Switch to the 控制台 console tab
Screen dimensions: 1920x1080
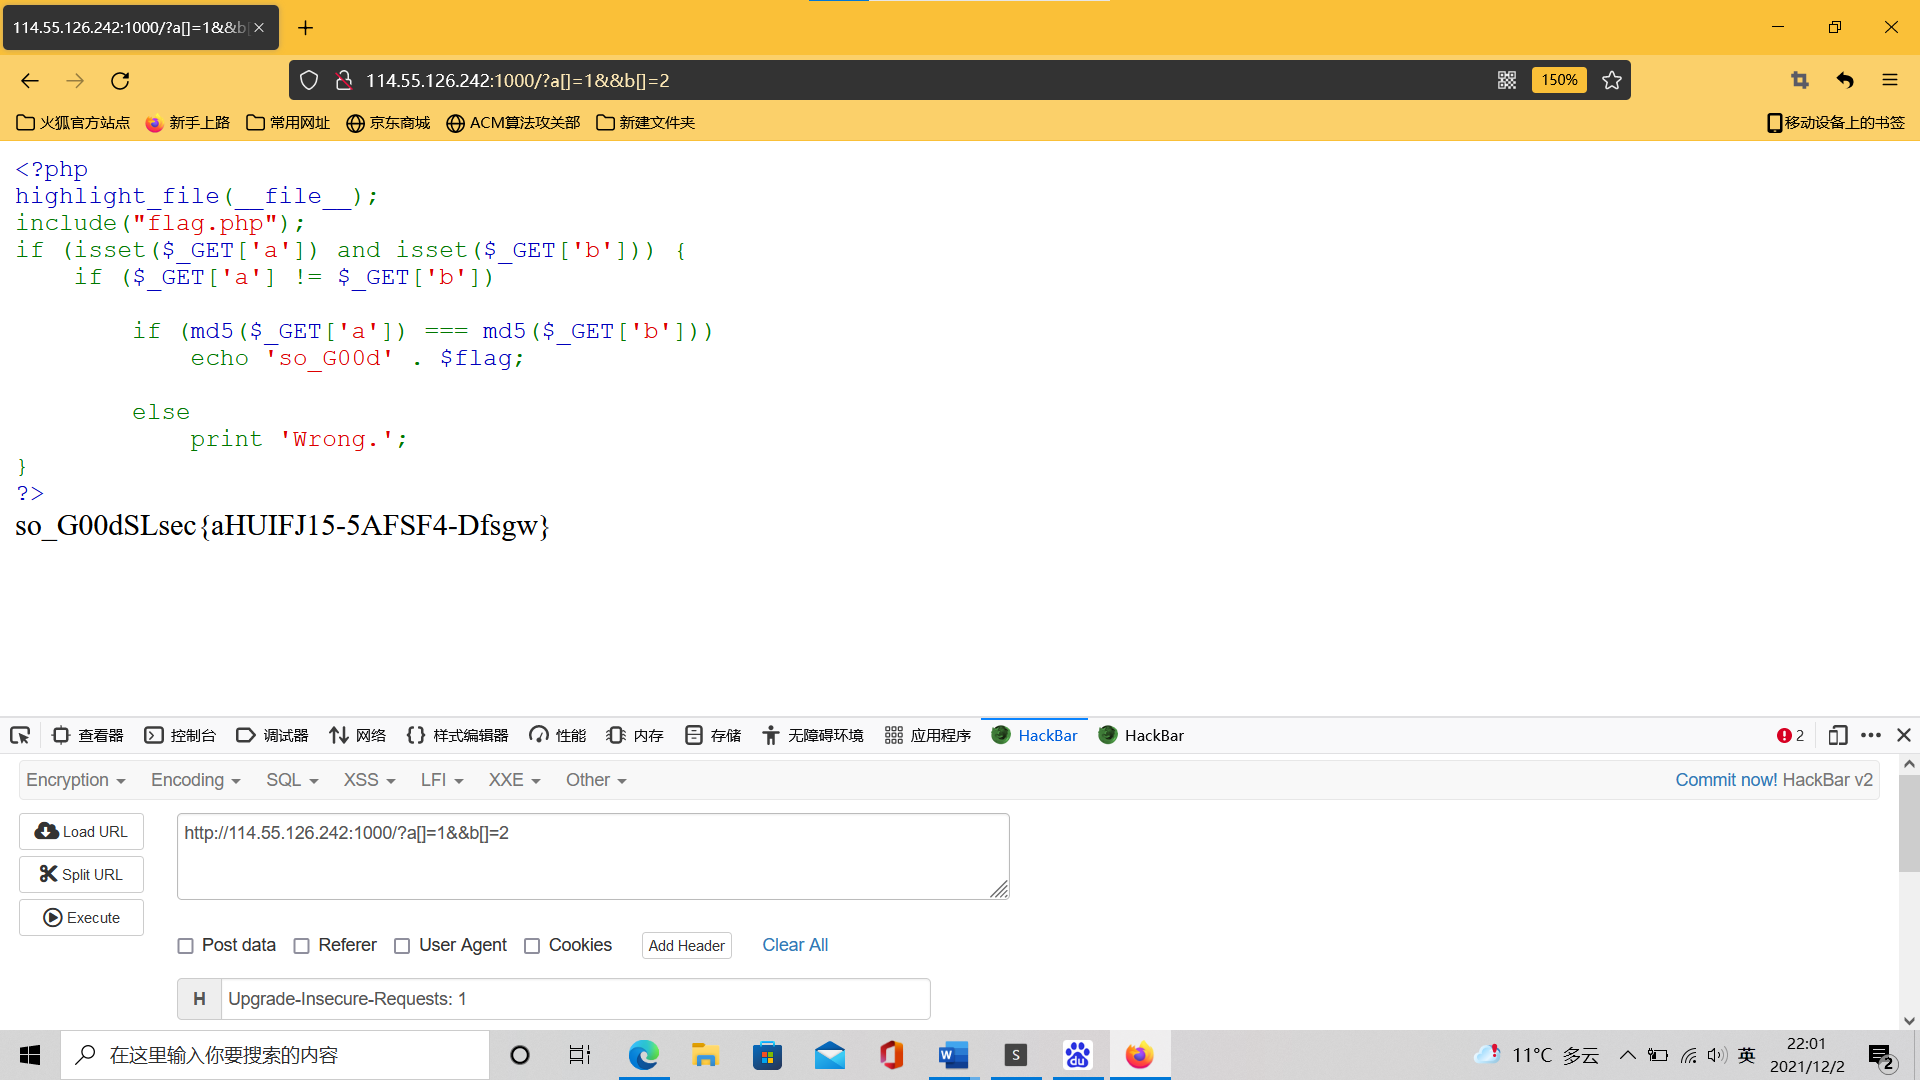click(181, 735)
